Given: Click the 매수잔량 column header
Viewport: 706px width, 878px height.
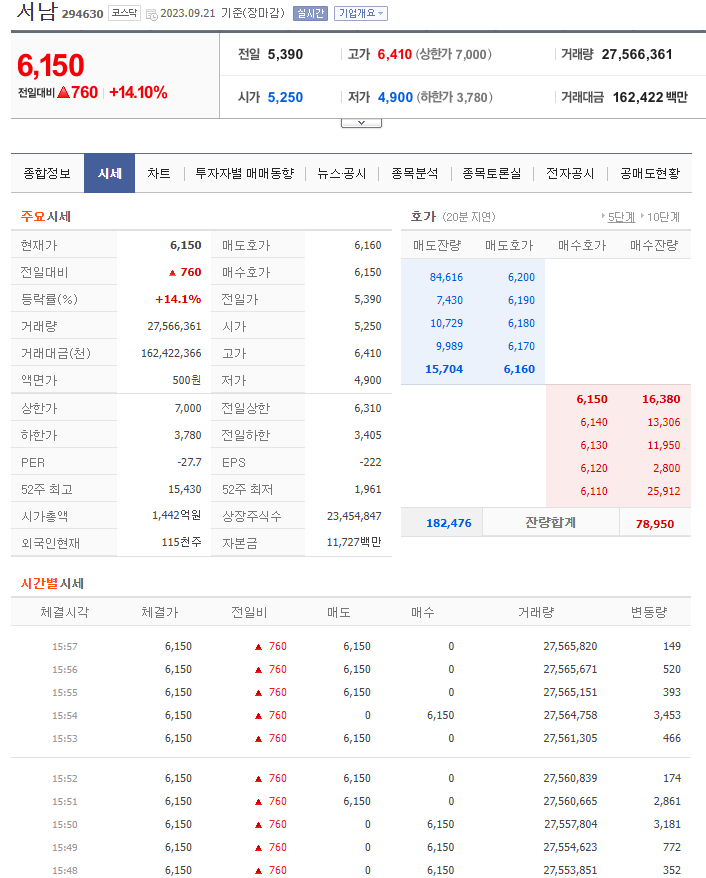Looking at the screenshot, I should click(653, 245).
